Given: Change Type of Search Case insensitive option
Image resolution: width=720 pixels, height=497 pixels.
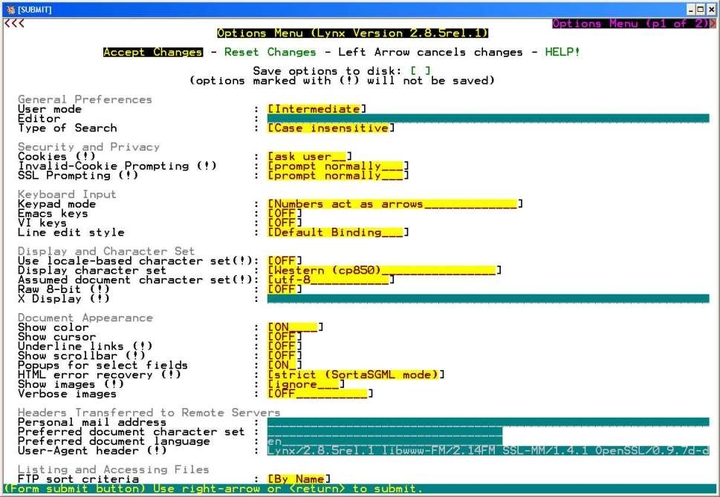Looking at the screenshot, I should pyautogui.click(x=331, y=128).
